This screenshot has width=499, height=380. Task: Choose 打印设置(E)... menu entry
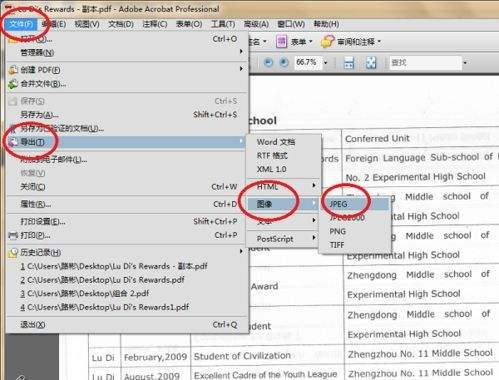(x=127, y=222)
